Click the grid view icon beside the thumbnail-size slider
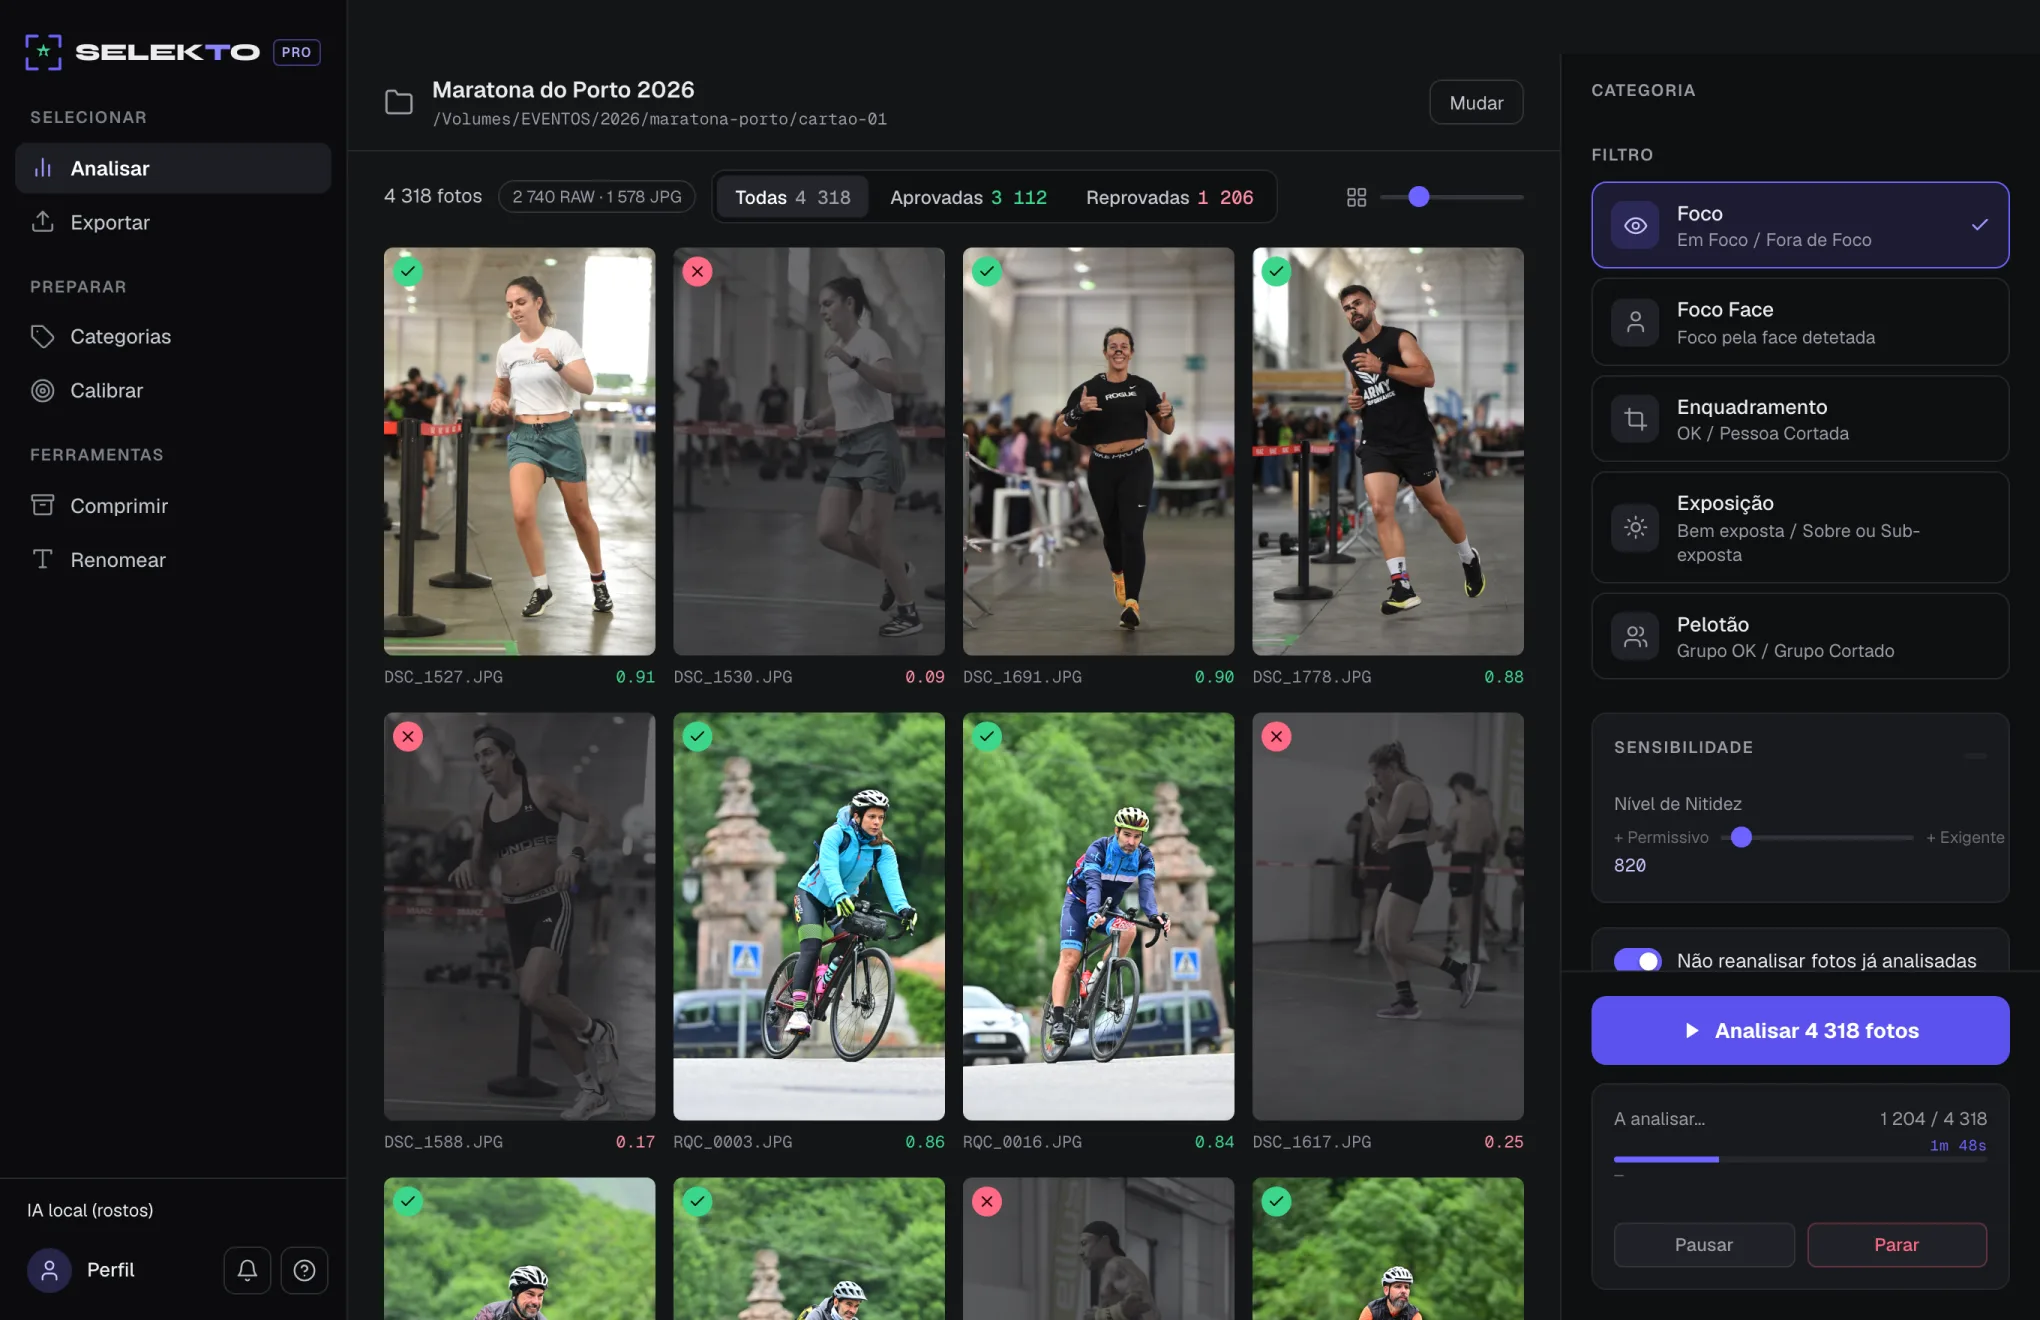 tap(1356, 197)
